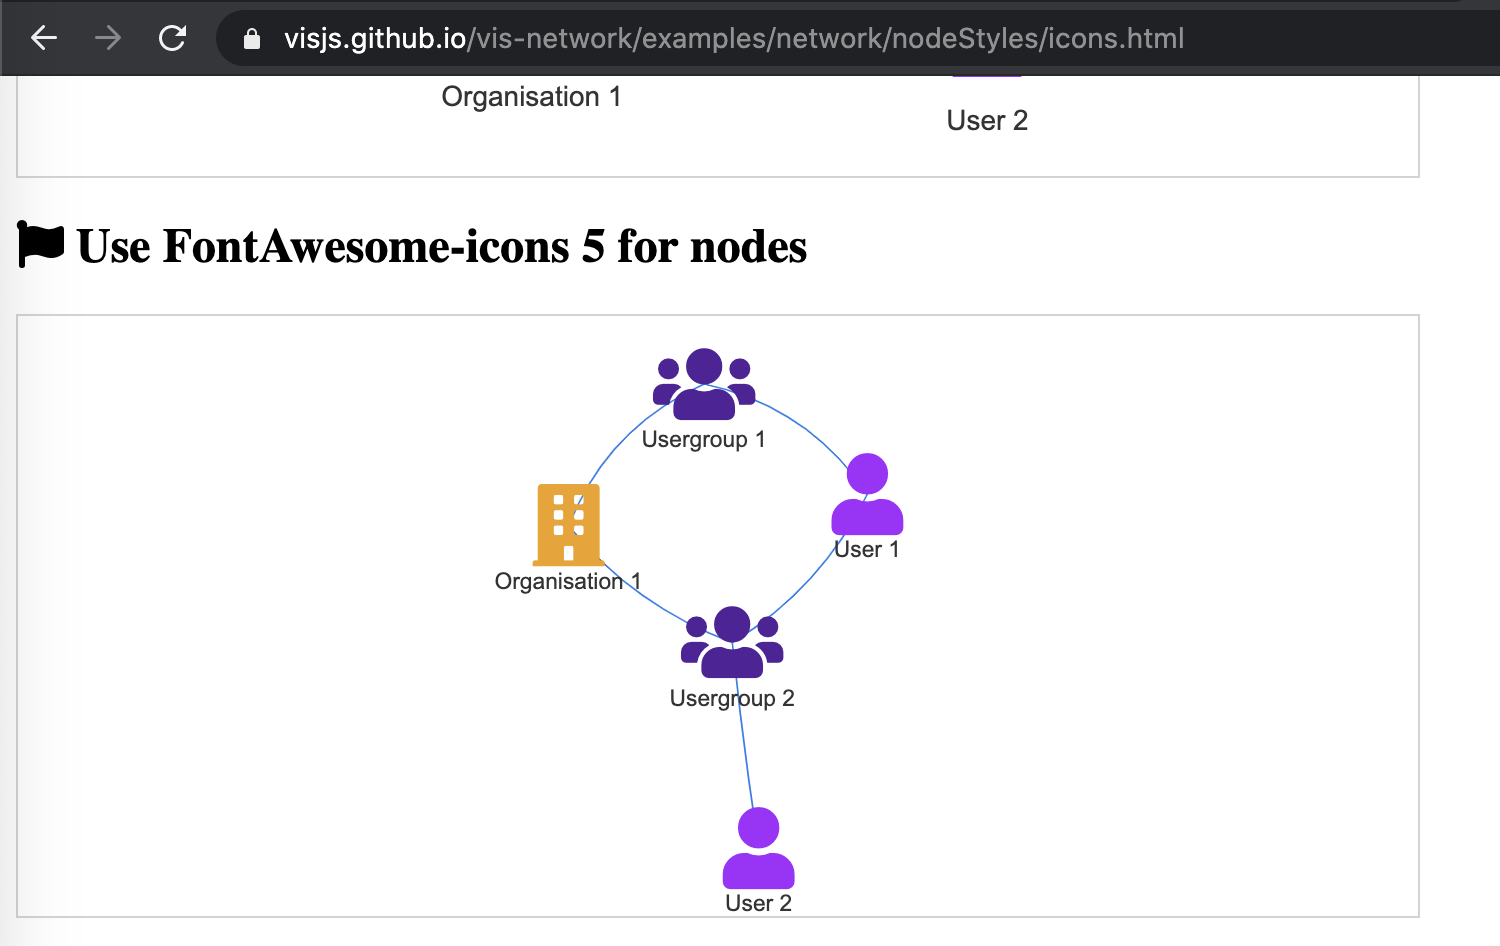Select the Organisation 1 building icon
Viewport: 1500px width, 946px height.
tap(568, 523)
